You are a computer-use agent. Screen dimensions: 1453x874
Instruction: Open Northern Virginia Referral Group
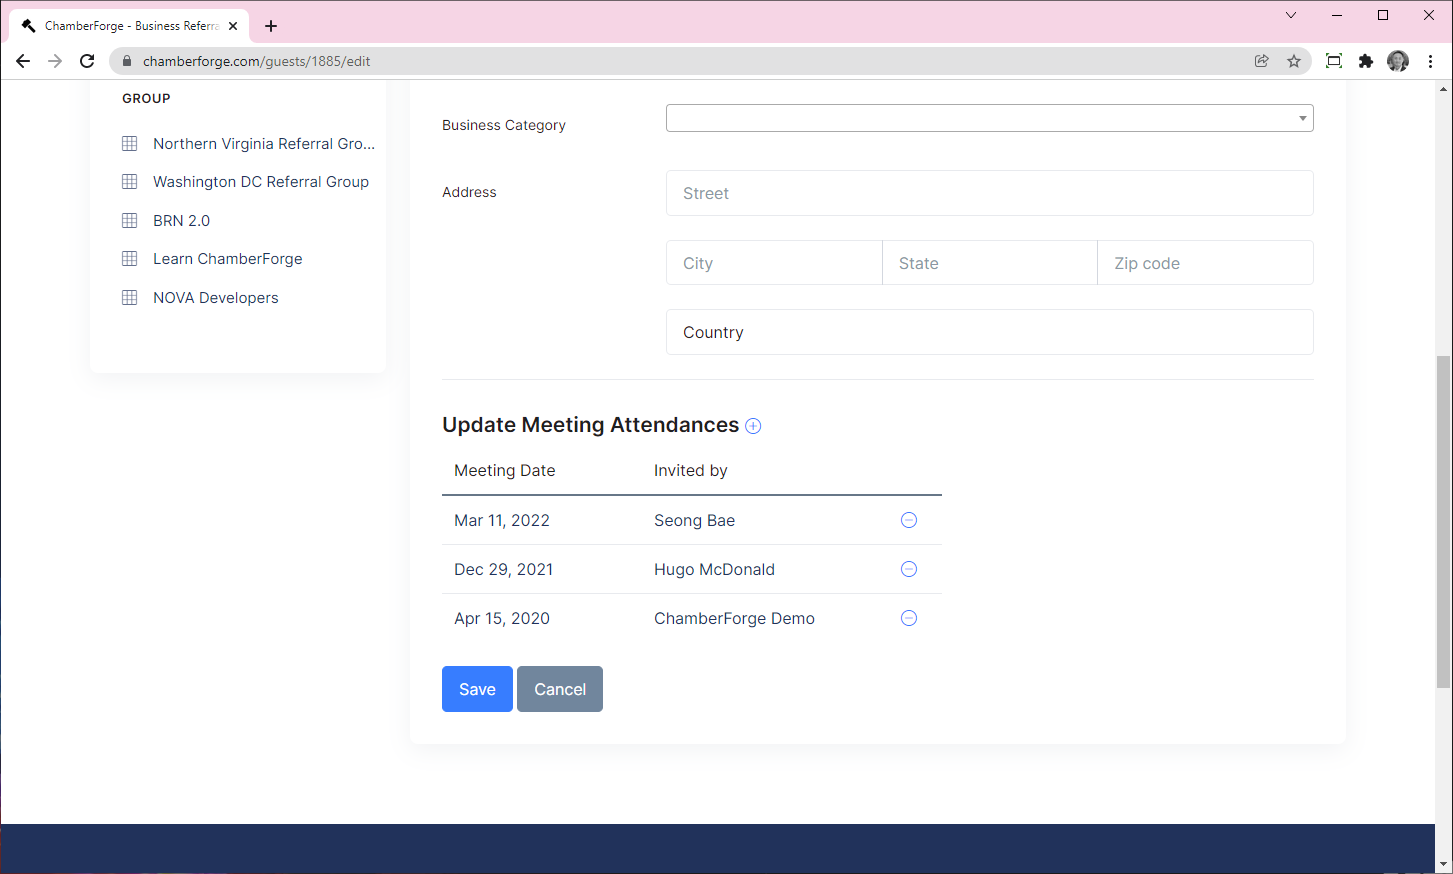[263, 144]
